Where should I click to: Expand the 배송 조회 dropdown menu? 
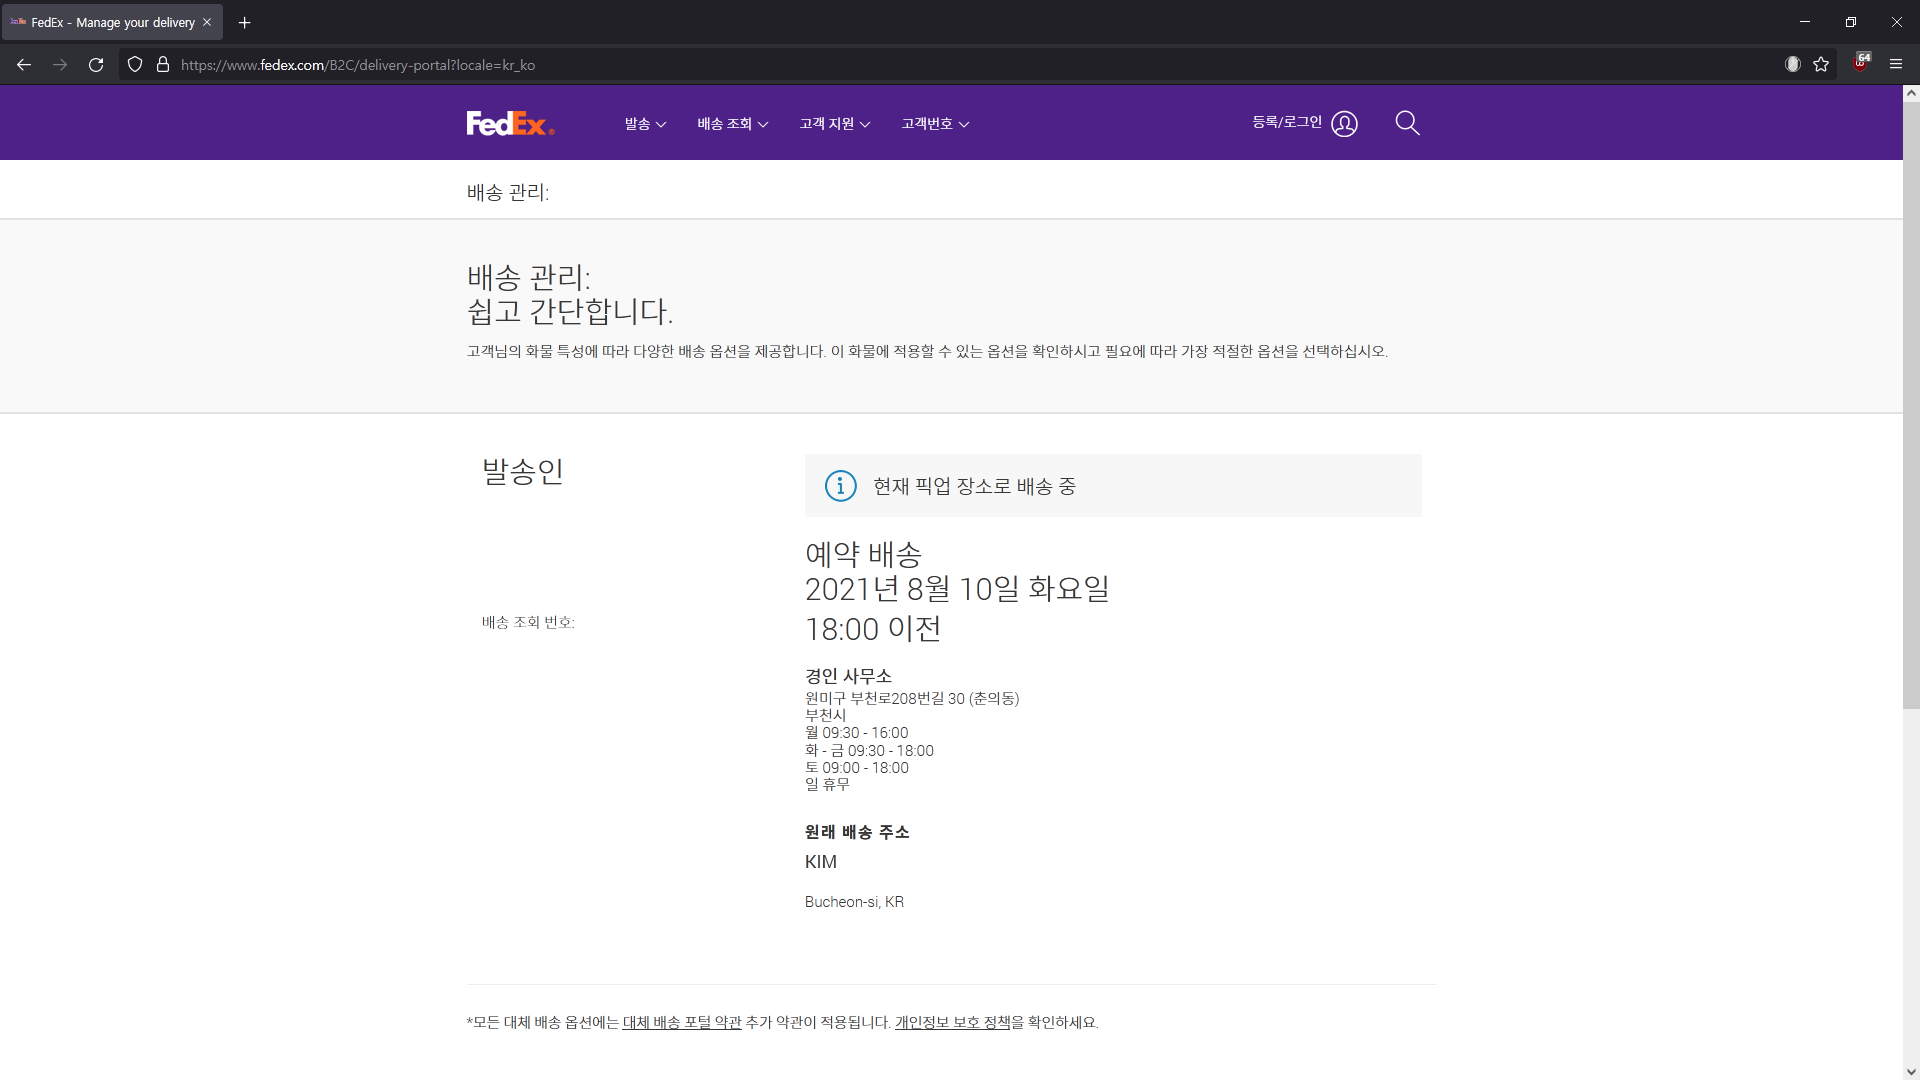(732, 124)
